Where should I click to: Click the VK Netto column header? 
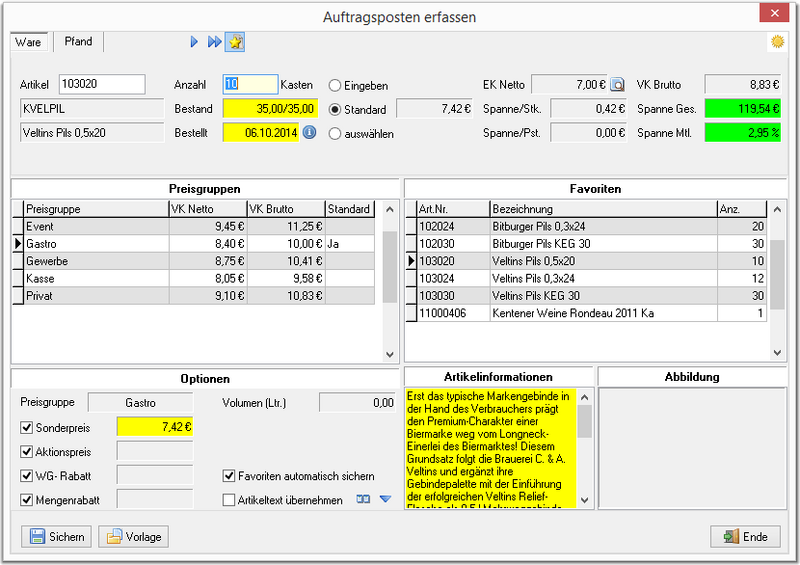(x=208, y=209)
